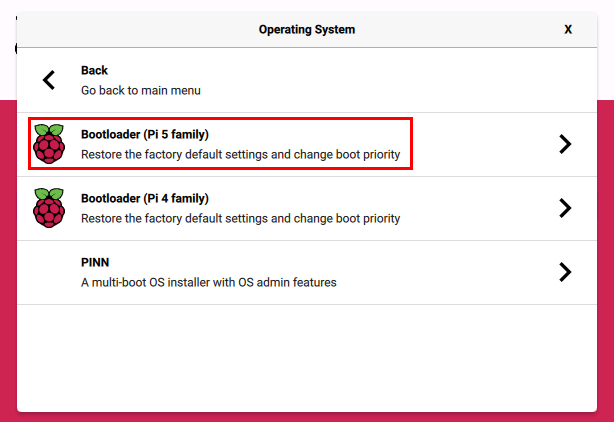Viewport: 614px width, 422px height.
Task: Click the Pi 4 "Restore the factory default settings" description
Action: (x=240, y=218)
